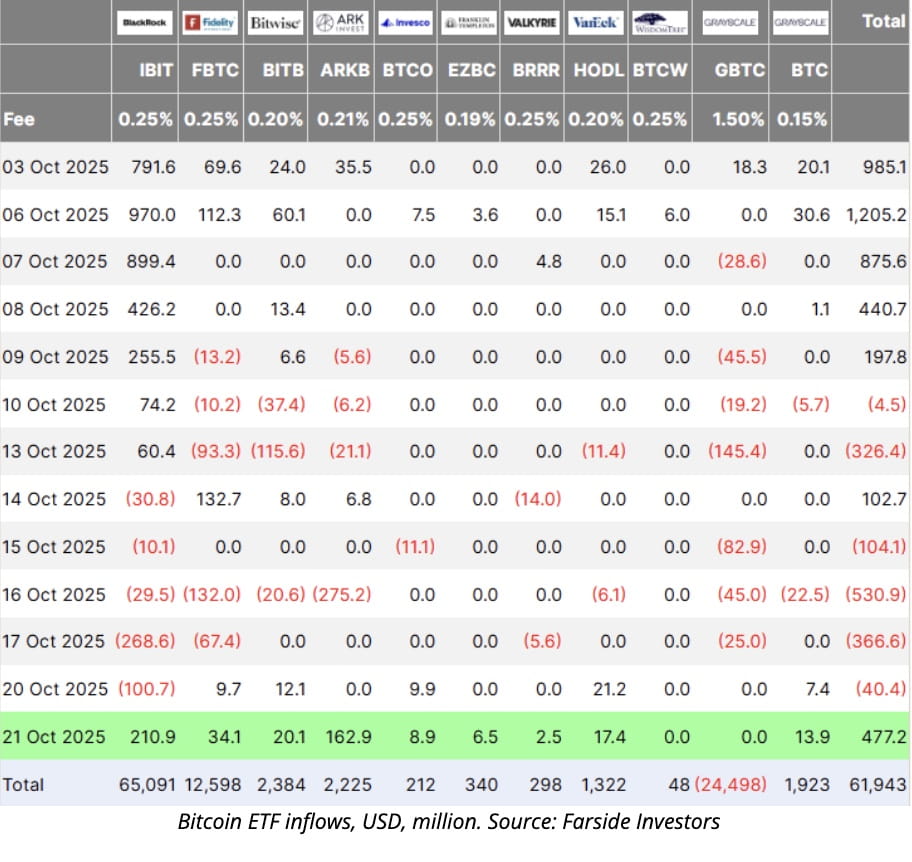Click the Franklin Templeton logo

pyautogui.click(x=470, y=22)
